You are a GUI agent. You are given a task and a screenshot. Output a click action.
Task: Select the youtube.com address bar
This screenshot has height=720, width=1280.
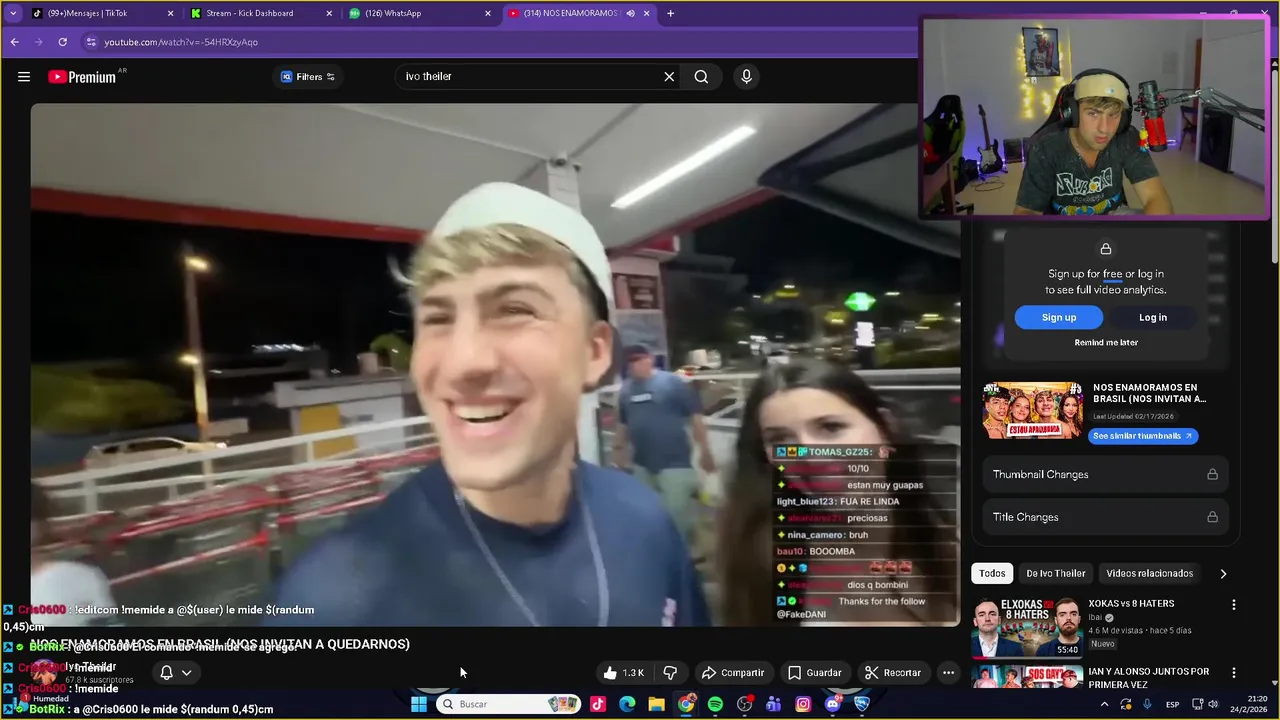(500, 42)
